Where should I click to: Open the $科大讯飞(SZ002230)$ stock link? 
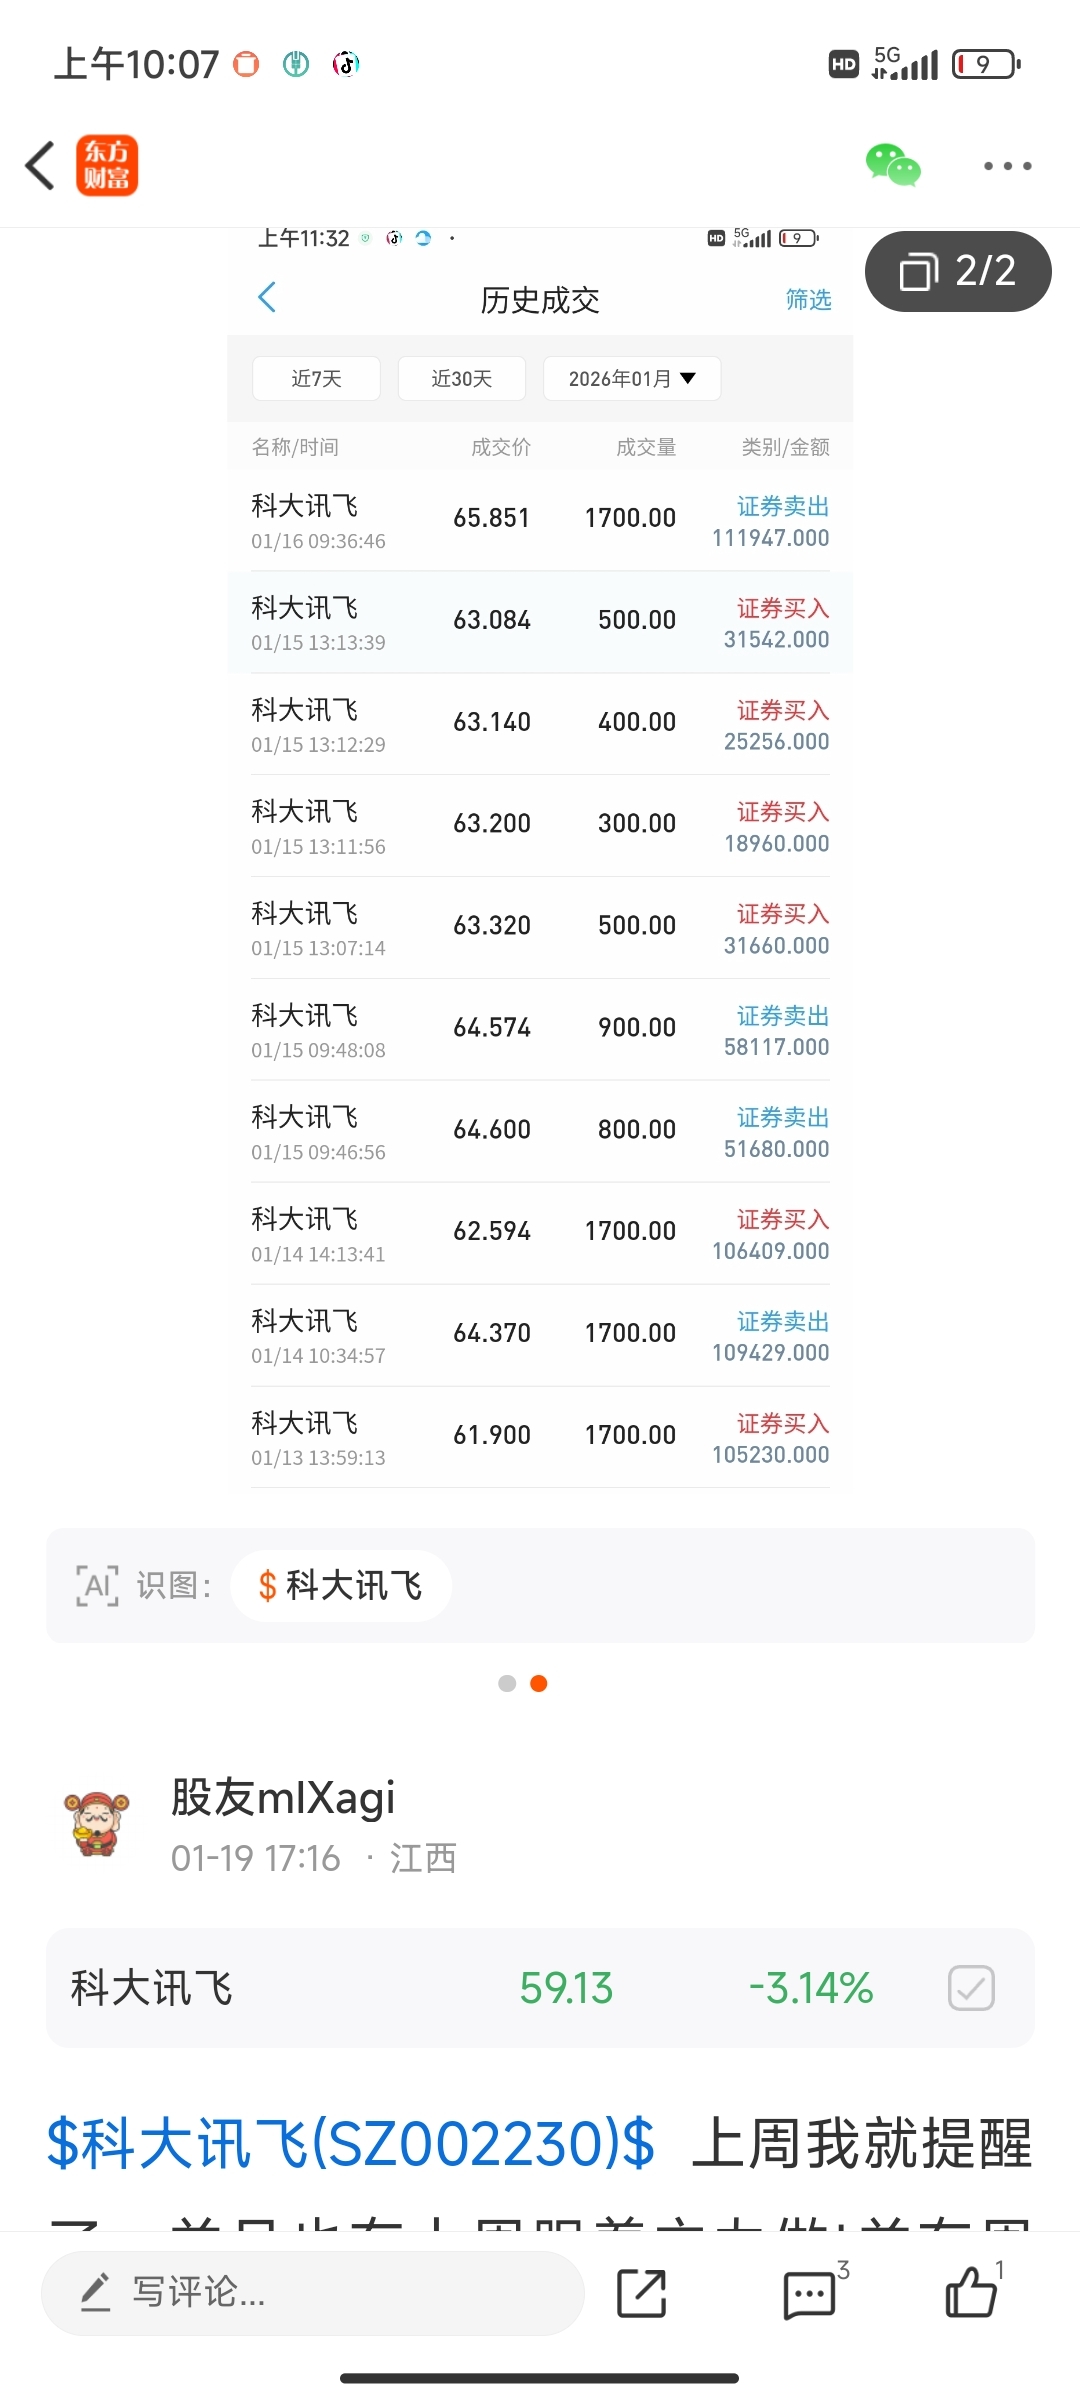click(x=351, y=2144)
